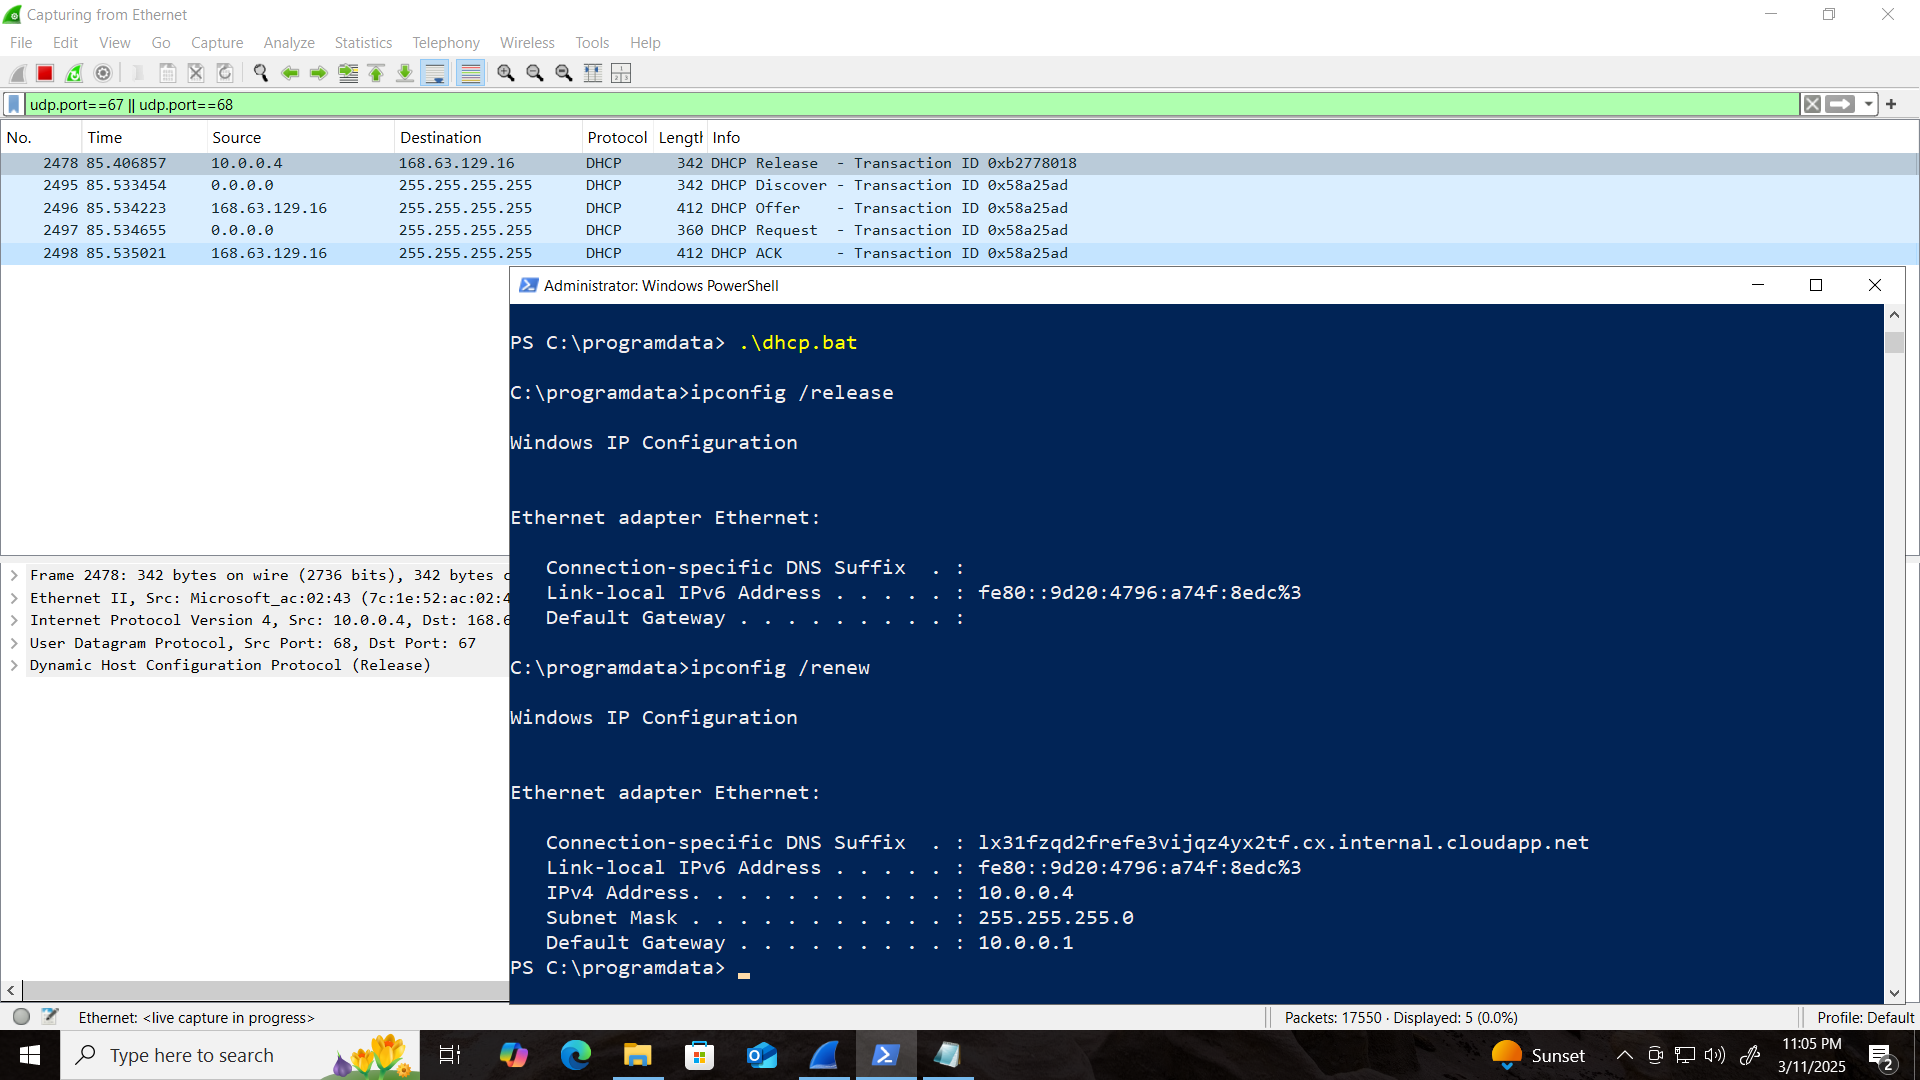Screen dimensions: 1920x1080
Task: Restart the current capture
Action: [74, 73]
